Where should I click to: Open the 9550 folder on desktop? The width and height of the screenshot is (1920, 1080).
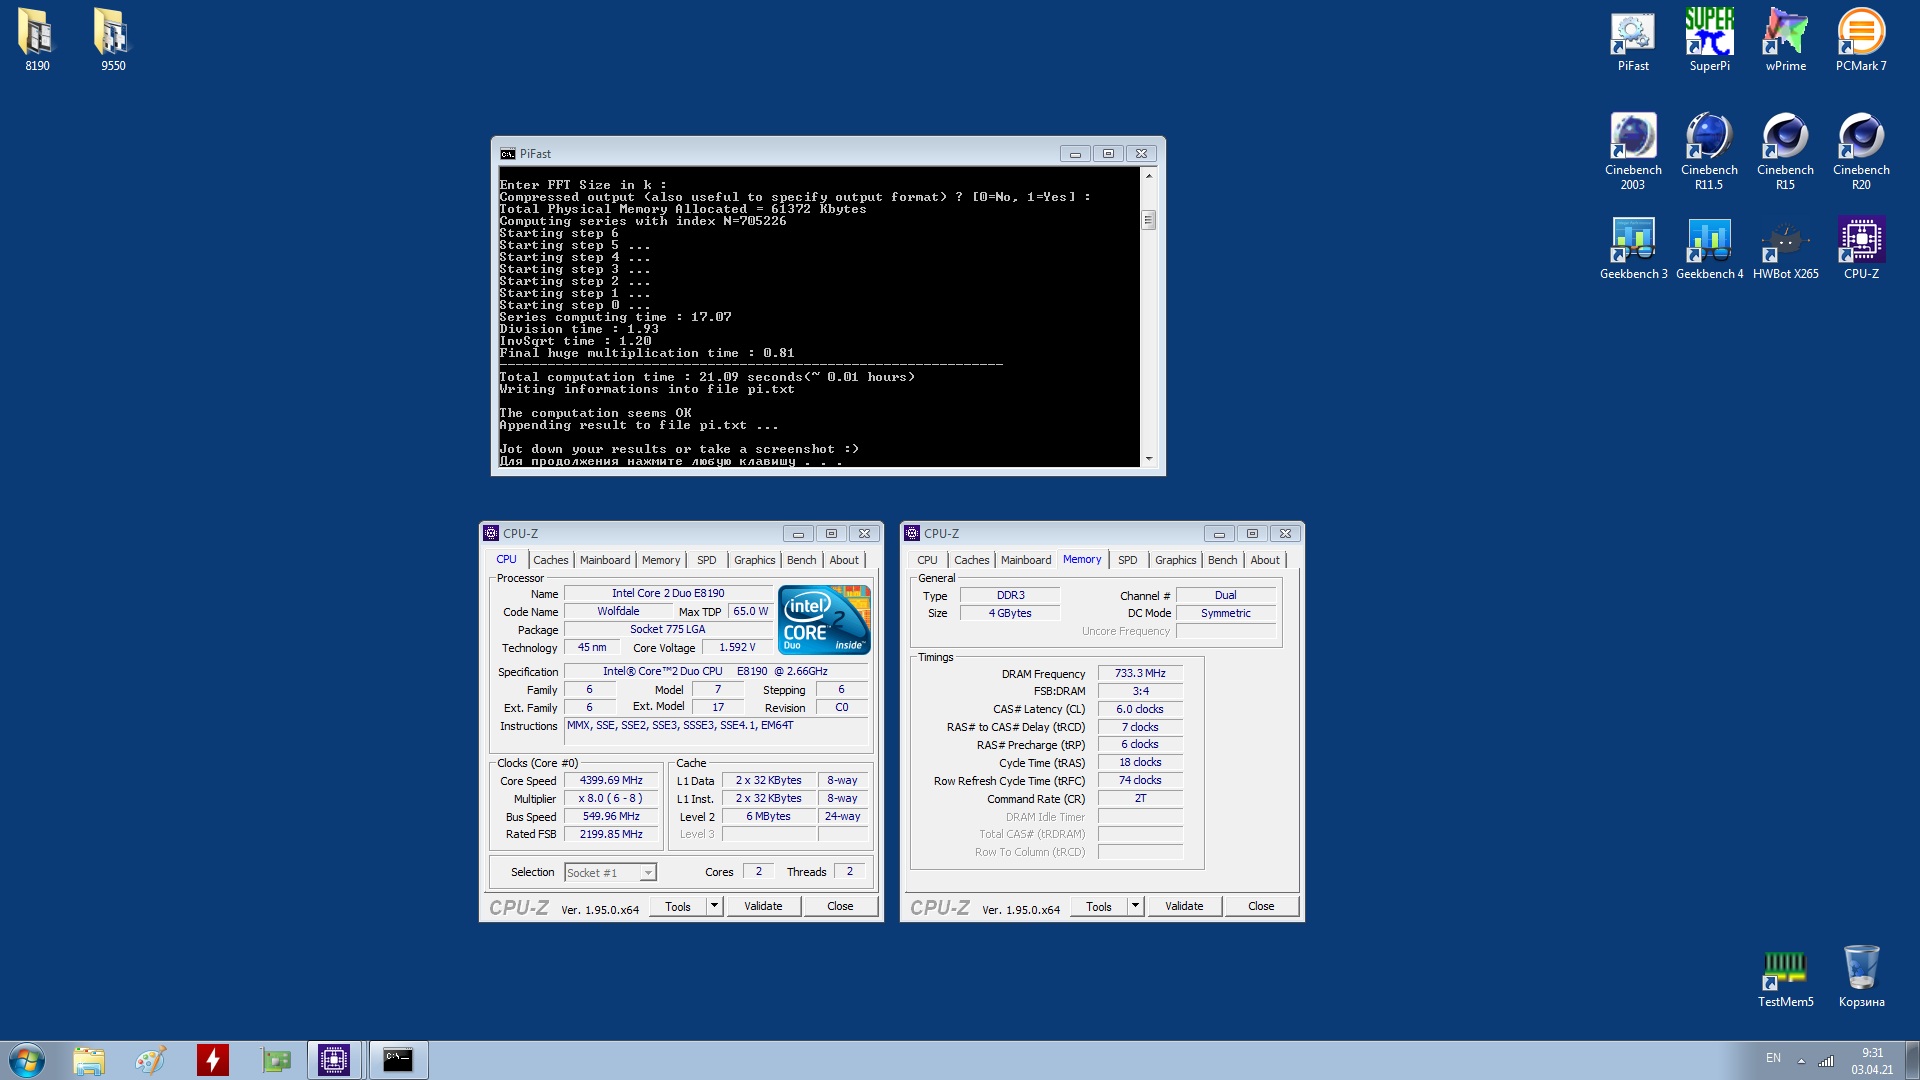(113, 40)
